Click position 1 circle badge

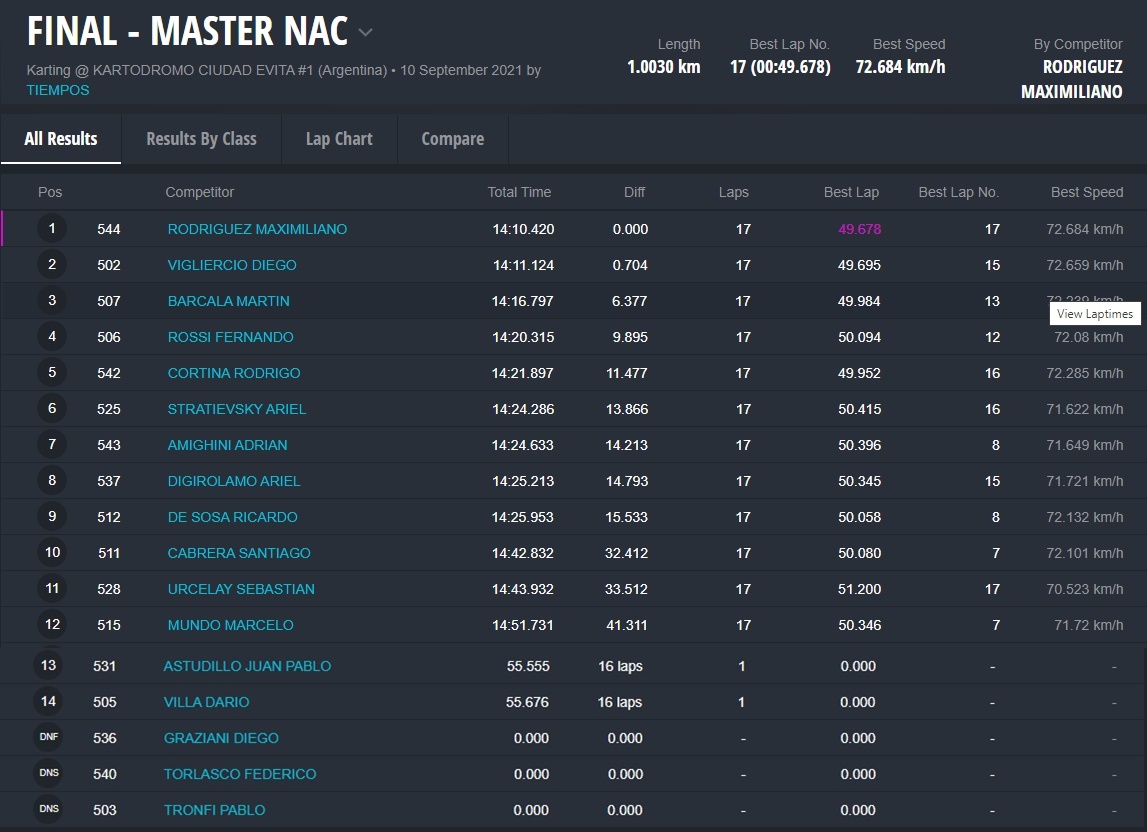click(x=52, y=229)
